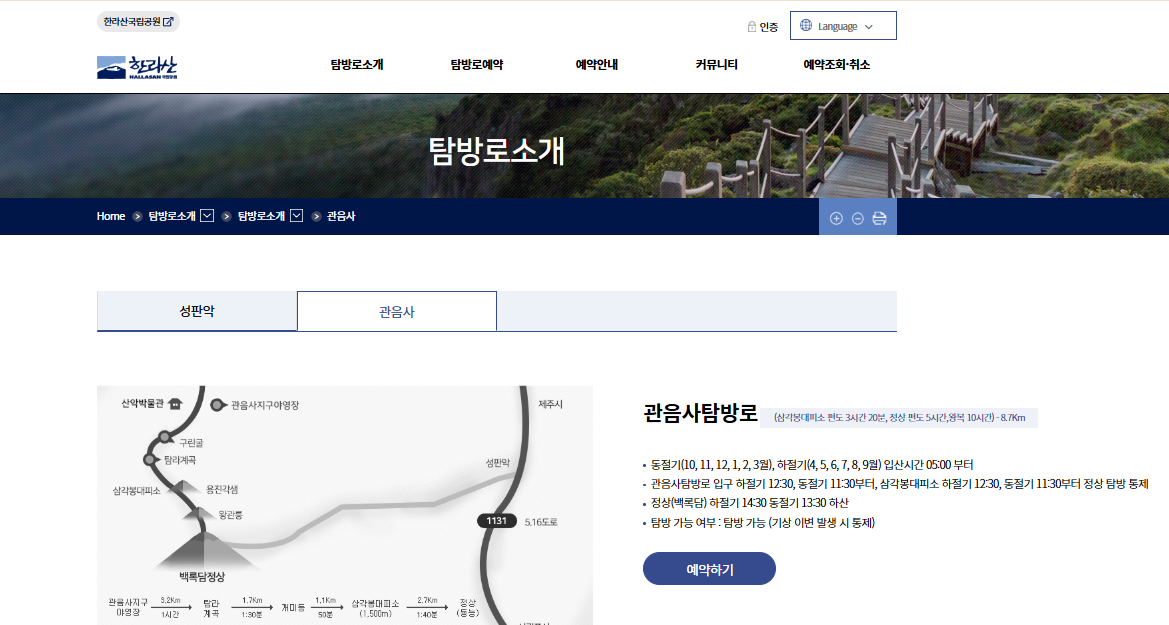The image size is (1169, 625).
Task: Expand the first 탐방로소개 breadcrumb chevron
Action: [x=207, y=215]
